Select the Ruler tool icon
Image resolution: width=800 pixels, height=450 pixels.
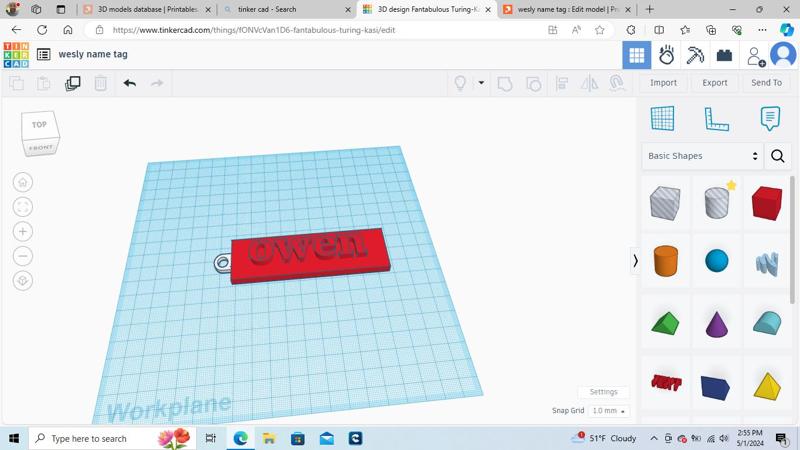(716, 119)
